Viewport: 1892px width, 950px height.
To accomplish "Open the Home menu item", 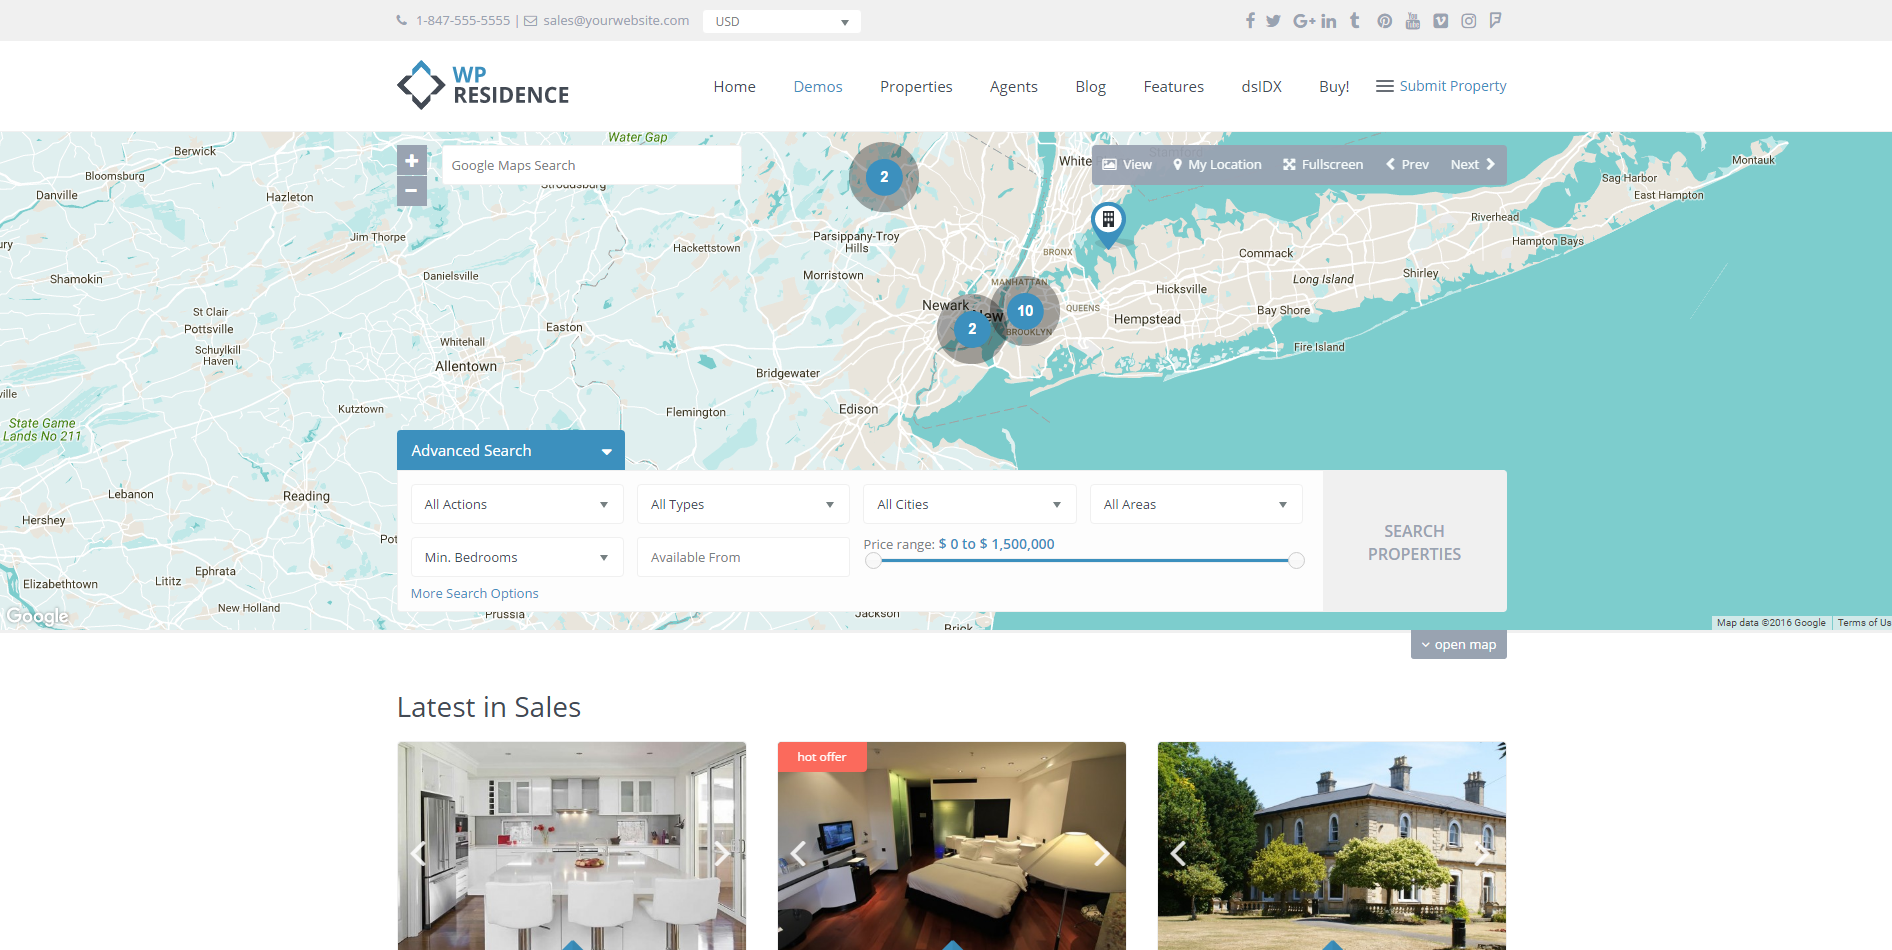I will pos(734,87).
